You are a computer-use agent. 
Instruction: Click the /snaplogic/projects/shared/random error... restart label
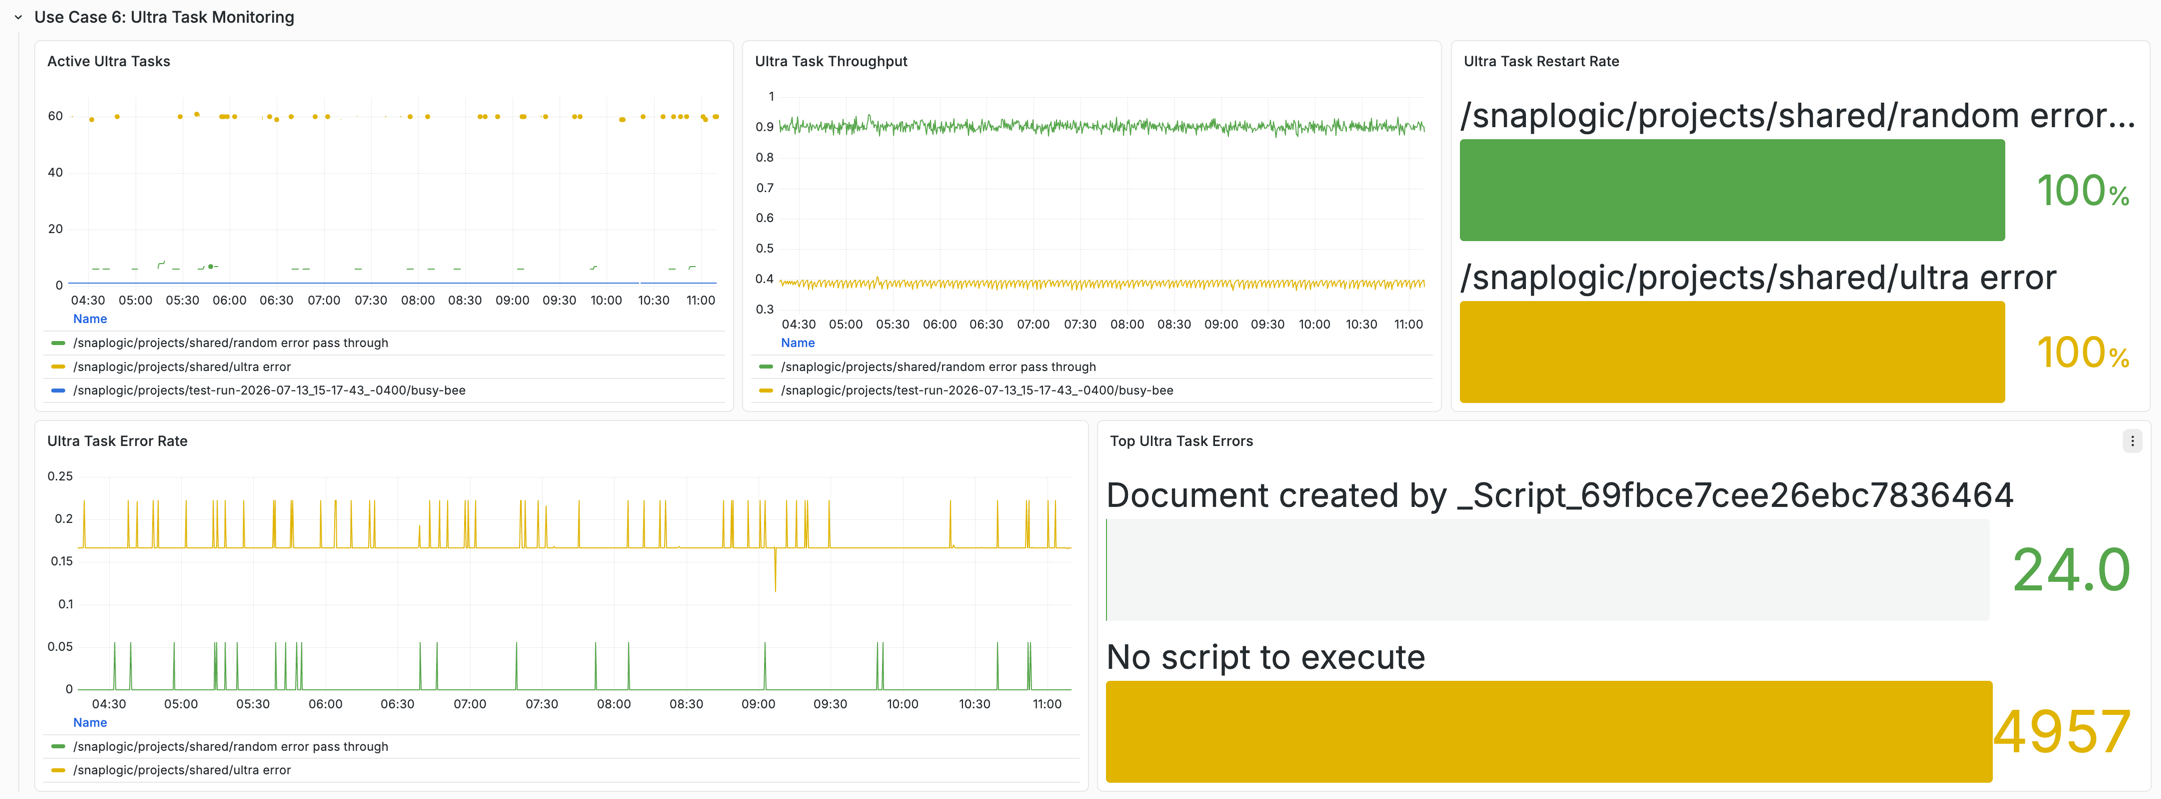(1797, 116)
